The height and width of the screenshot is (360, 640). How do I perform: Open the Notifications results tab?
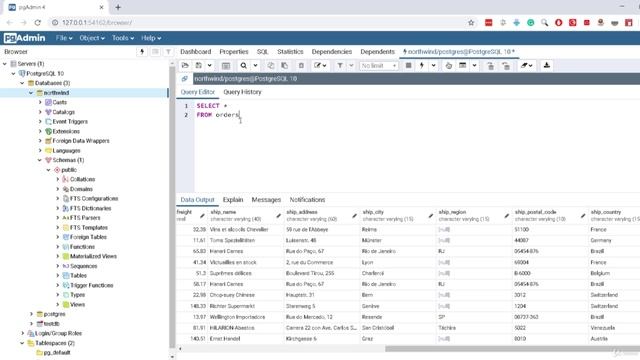(307, 200)
